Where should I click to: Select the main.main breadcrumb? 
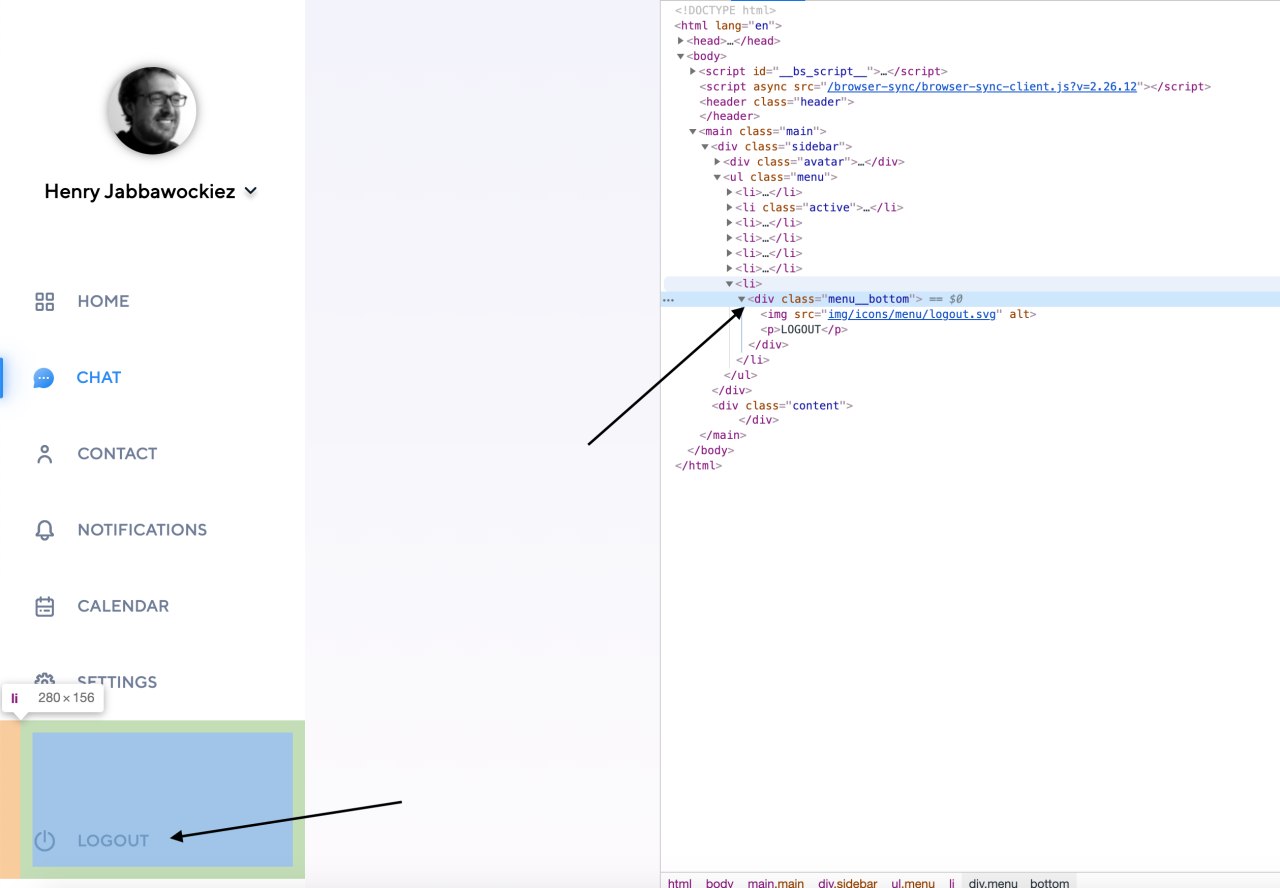point(776,883)
